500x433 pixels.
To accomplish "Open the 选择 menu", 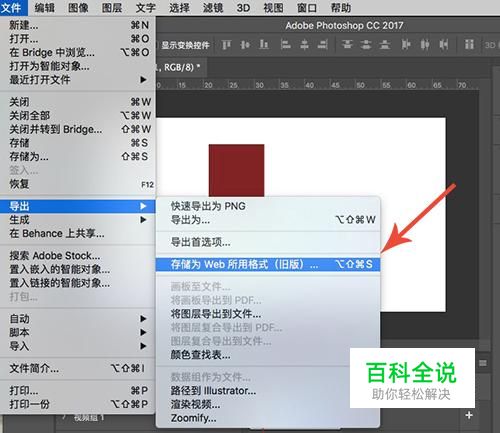I will click(x=179, y=7).
